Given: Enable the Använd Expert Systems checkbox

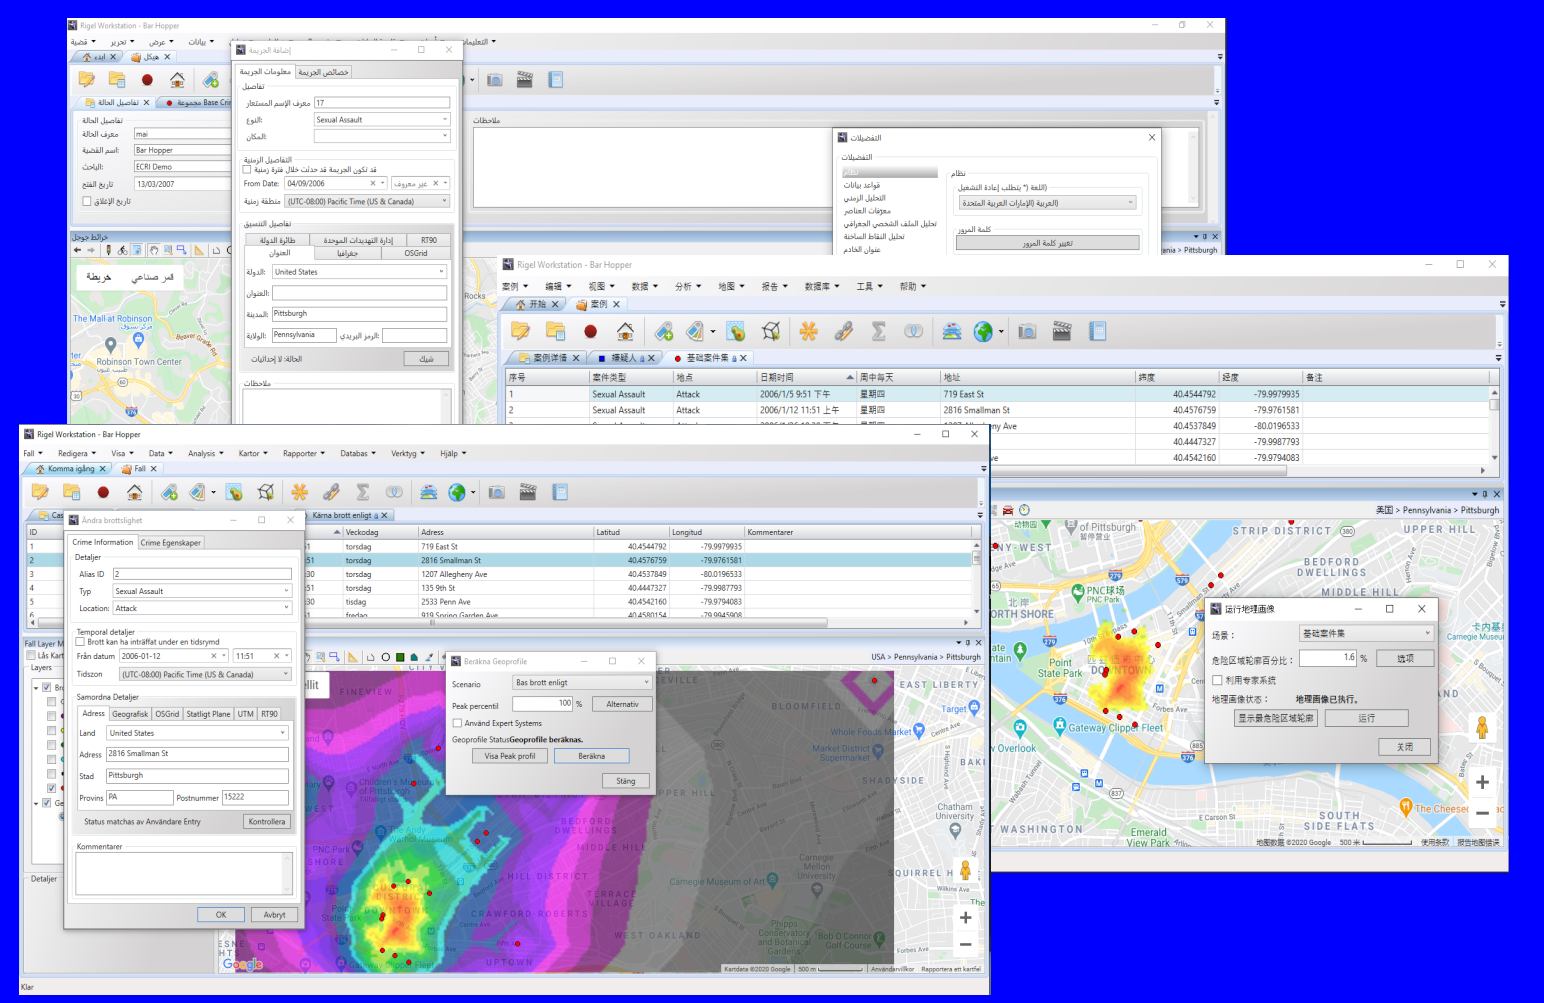Looking at the screenshot, I should point(458,723).
